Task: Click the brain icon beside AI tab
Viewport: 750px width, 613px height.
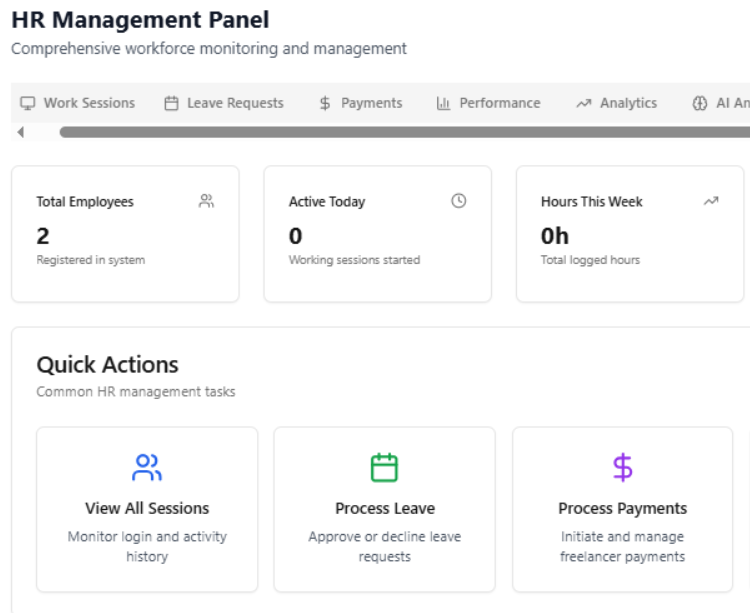Action: [x=700, y=103]
